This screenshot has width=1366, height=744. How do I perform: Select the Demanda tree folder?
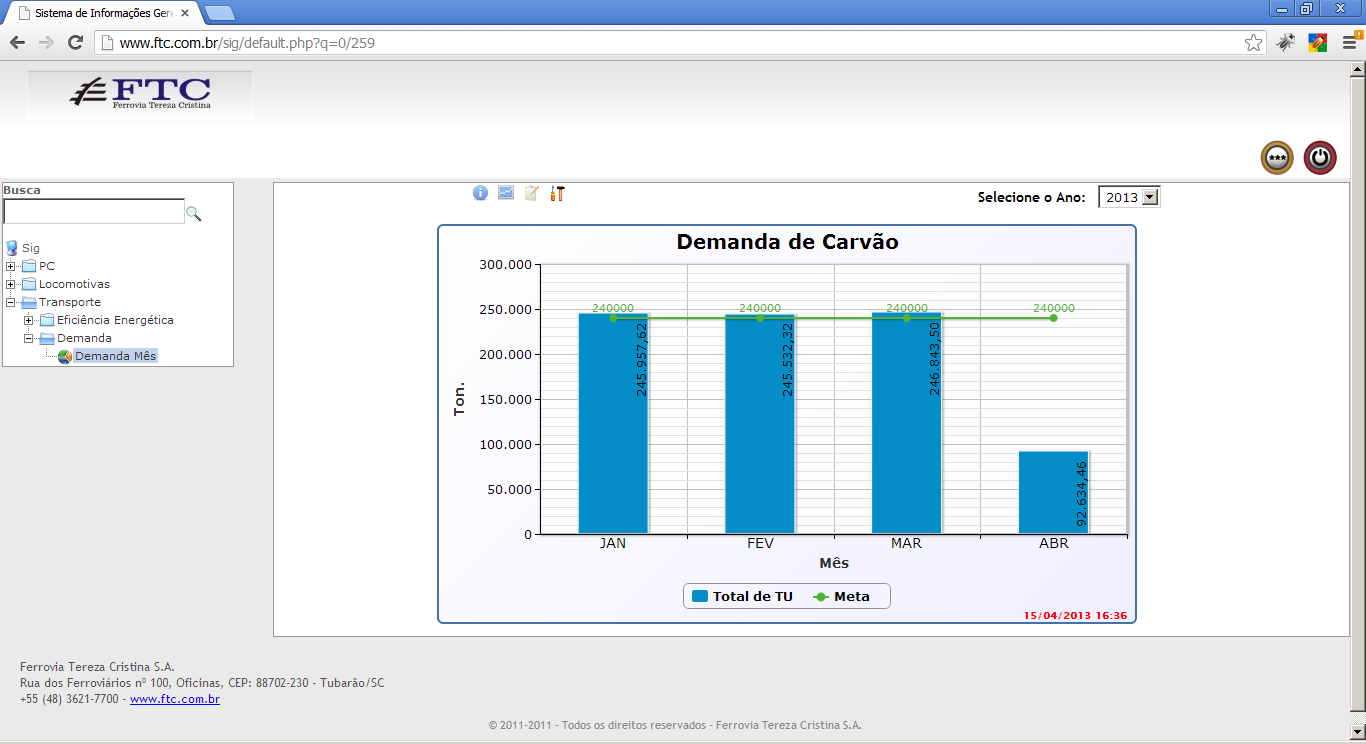coord(84,338)
